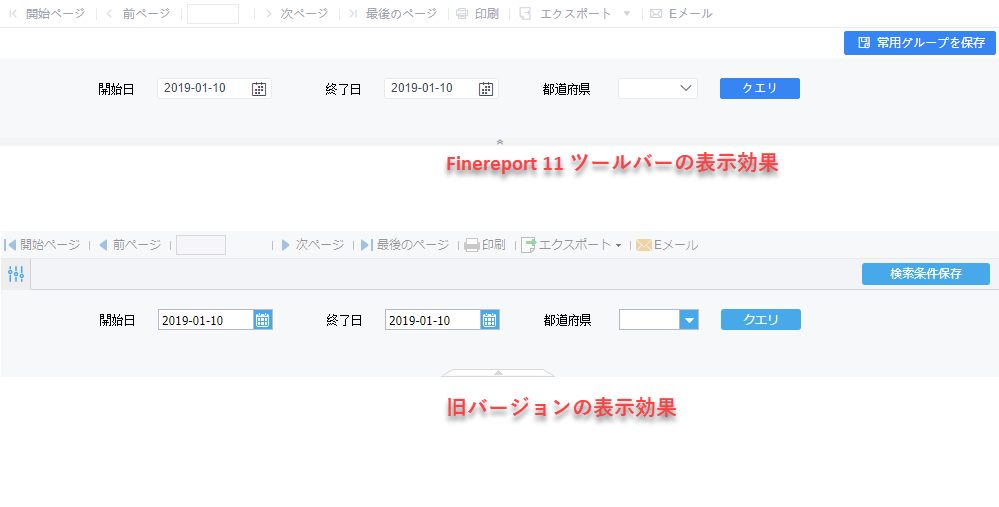
Task: Open the 開始日 calendar picker in Finereport 11 panel
Action: click(x=259, y=89)
